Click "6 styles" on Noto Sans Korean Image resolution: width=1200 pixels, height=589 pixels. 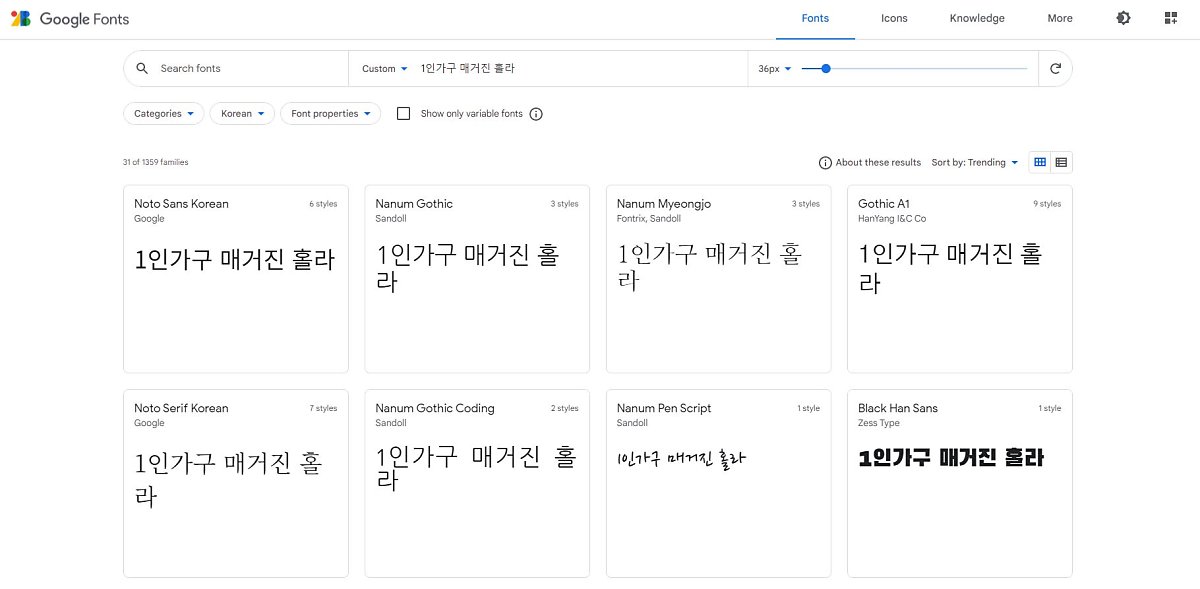point(323,204)
